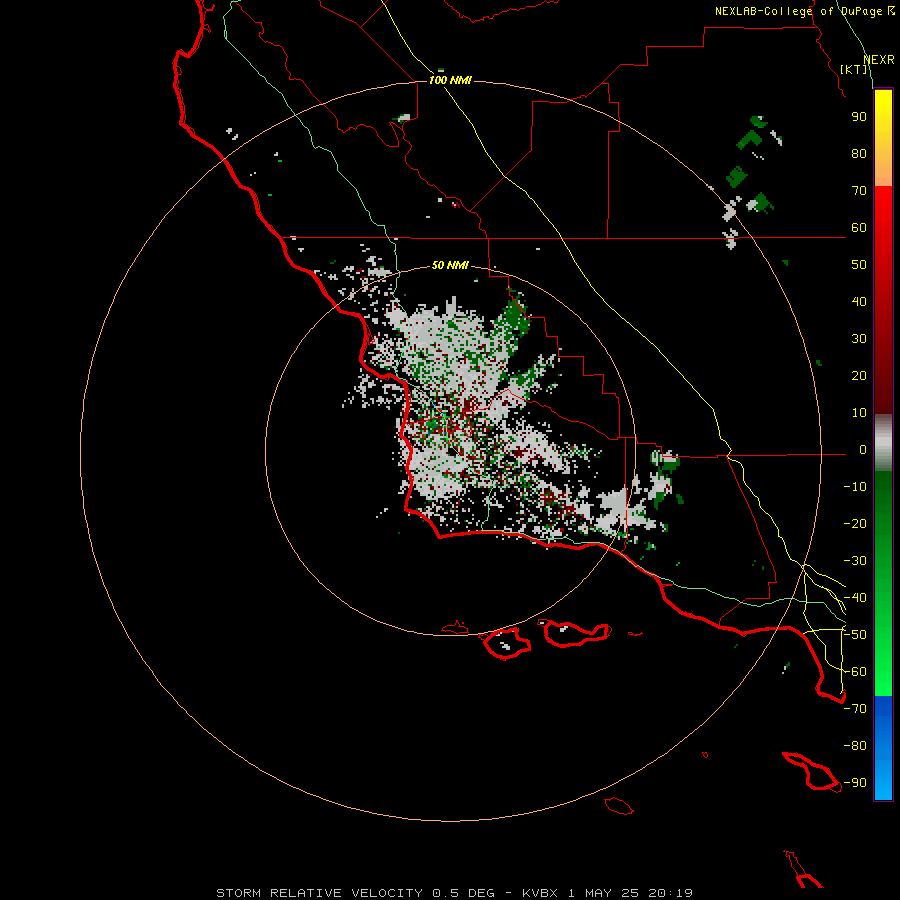This screenshot has width=900, height=900.
Task: Click the -80 value on the velocity scale
Action: [855, 746]
